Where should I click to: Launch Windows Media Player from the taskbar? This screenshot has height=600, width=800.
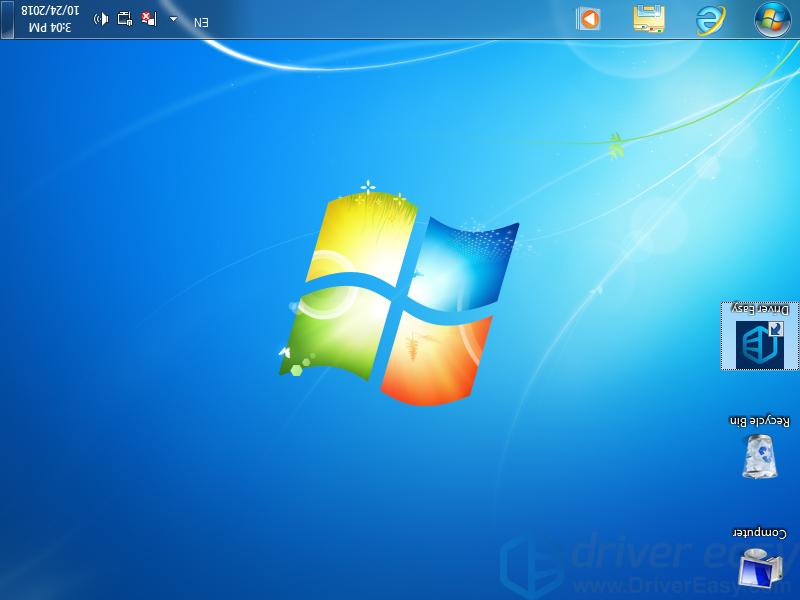pos(588,17)
